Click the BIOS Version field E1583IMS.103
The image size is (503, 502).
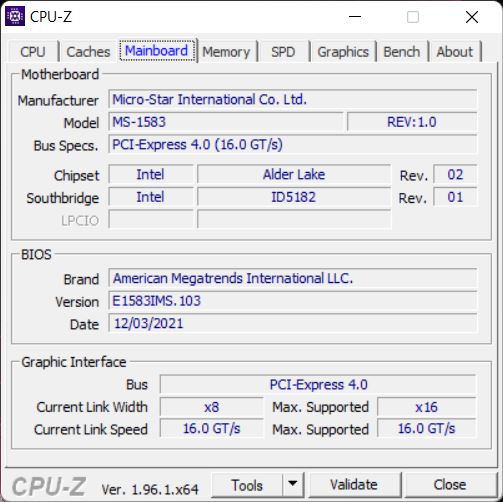coord(293,301)
